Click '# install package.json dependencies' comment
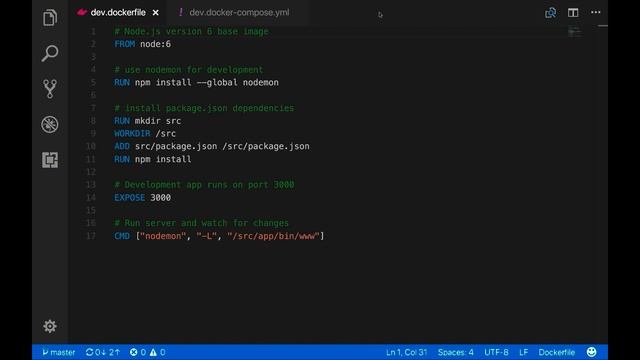The width and height of the screenshot is (640, 360). click(204, 108)
